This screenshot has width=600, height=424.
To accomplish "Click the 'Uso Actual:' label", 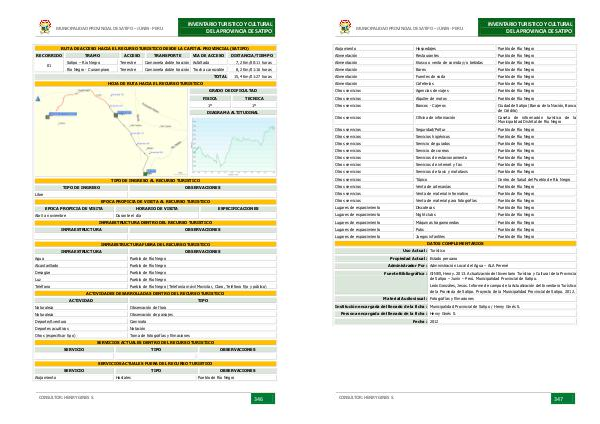I will pyautogui.click(x=414, y=251).
